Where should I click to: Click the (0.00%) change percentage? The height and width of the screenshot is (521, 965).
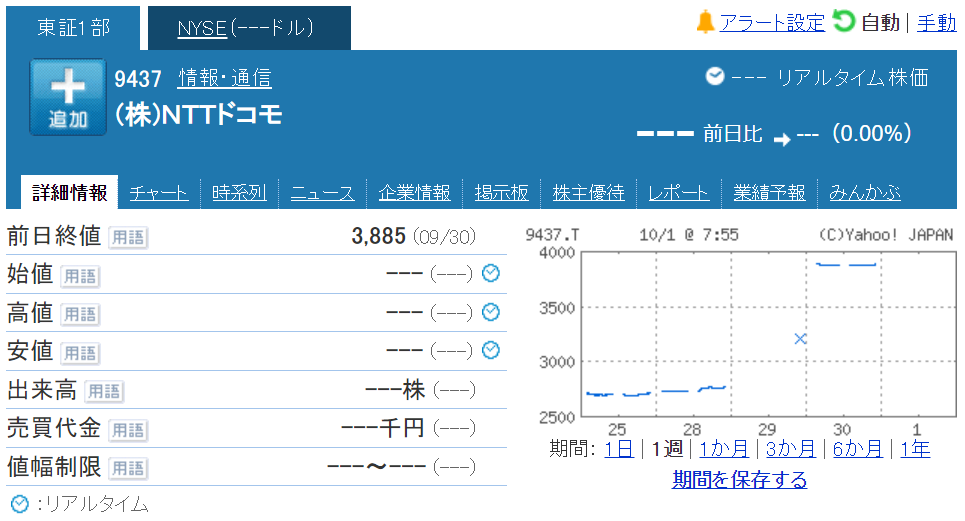coord(871,133)
